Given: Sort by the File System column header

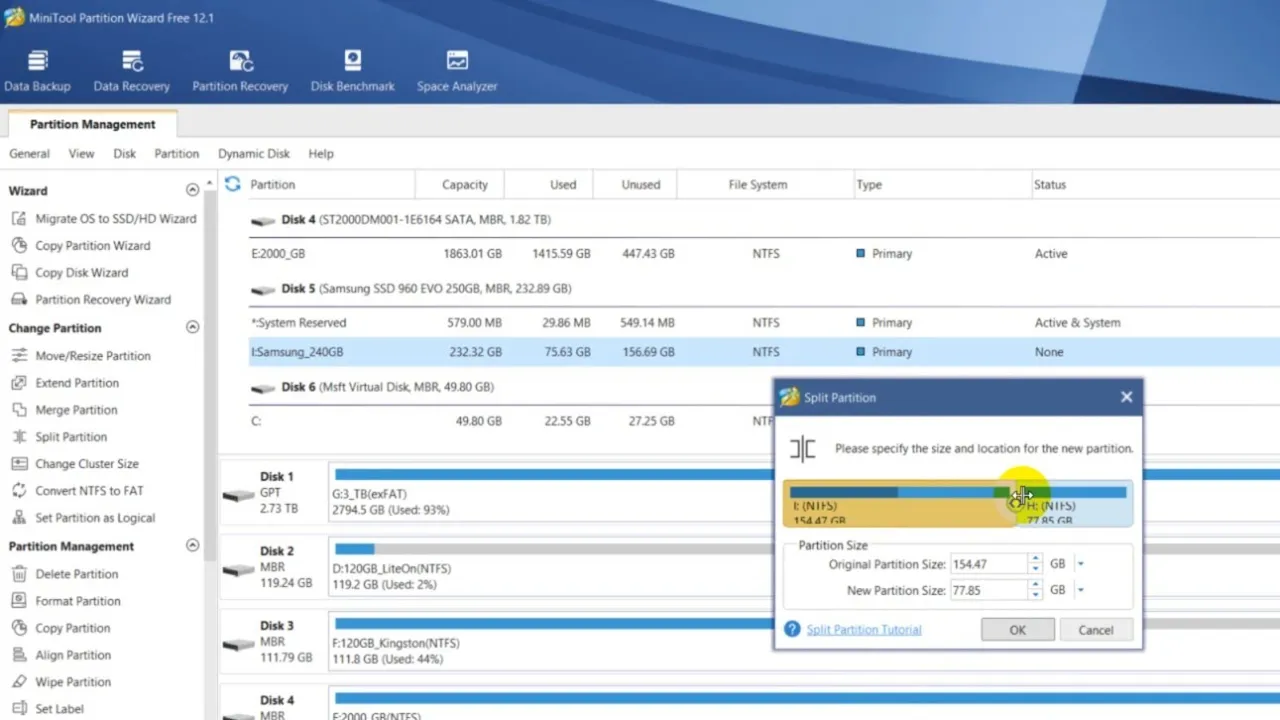Looking at the screenshot, I should 757,184.
